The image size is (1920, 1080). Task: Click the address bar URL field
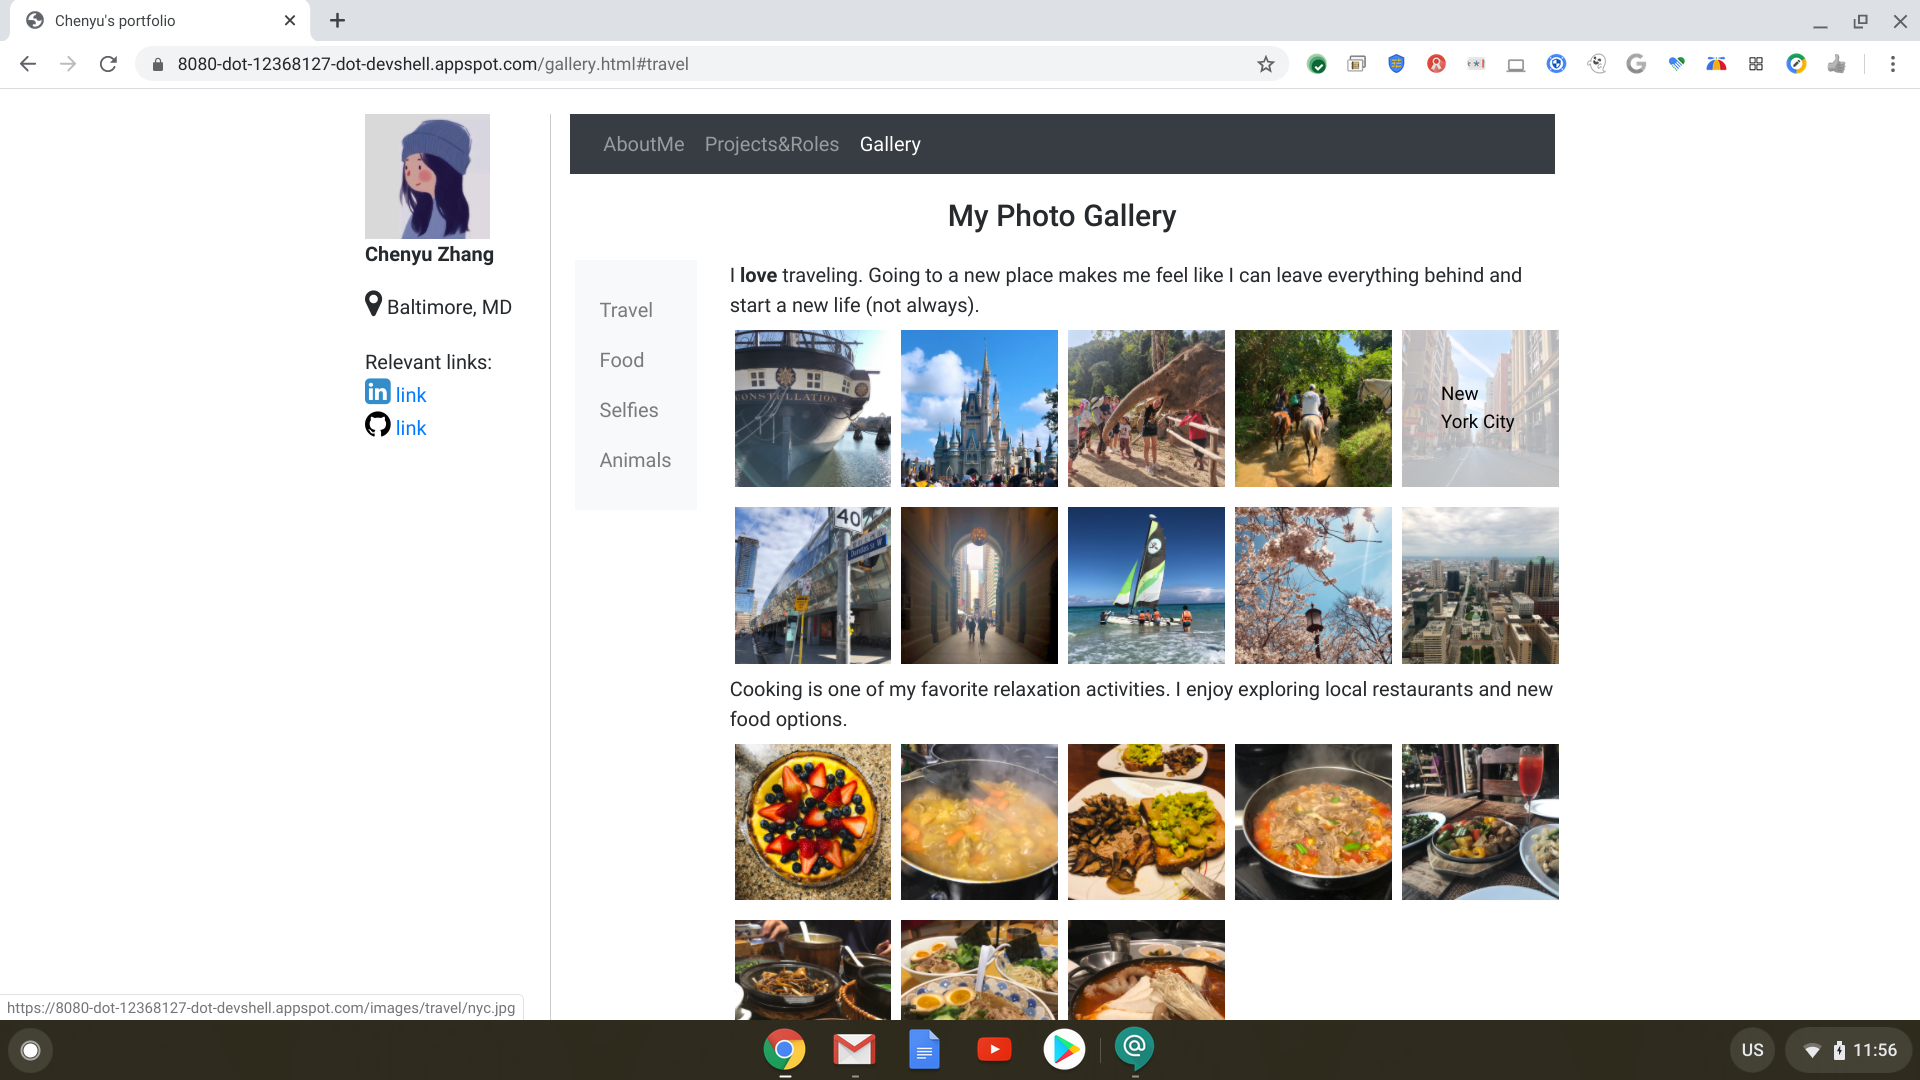pos(700,64)
